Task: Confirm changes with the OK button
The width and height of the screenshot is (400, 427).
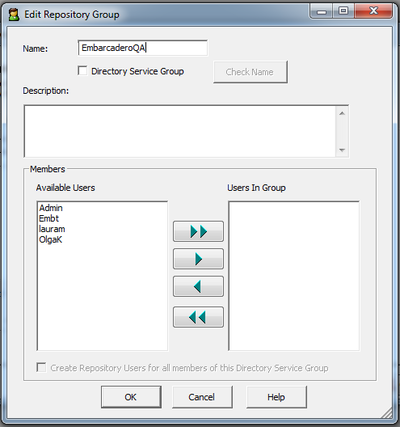Action: pyautogui.click(x=131, y=397)
